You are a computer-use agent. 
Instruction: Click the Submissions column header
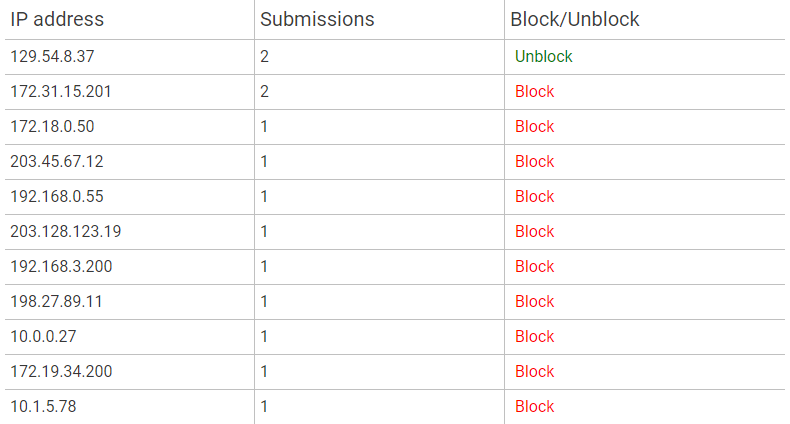pyautogui.click(x=317, y=19)
